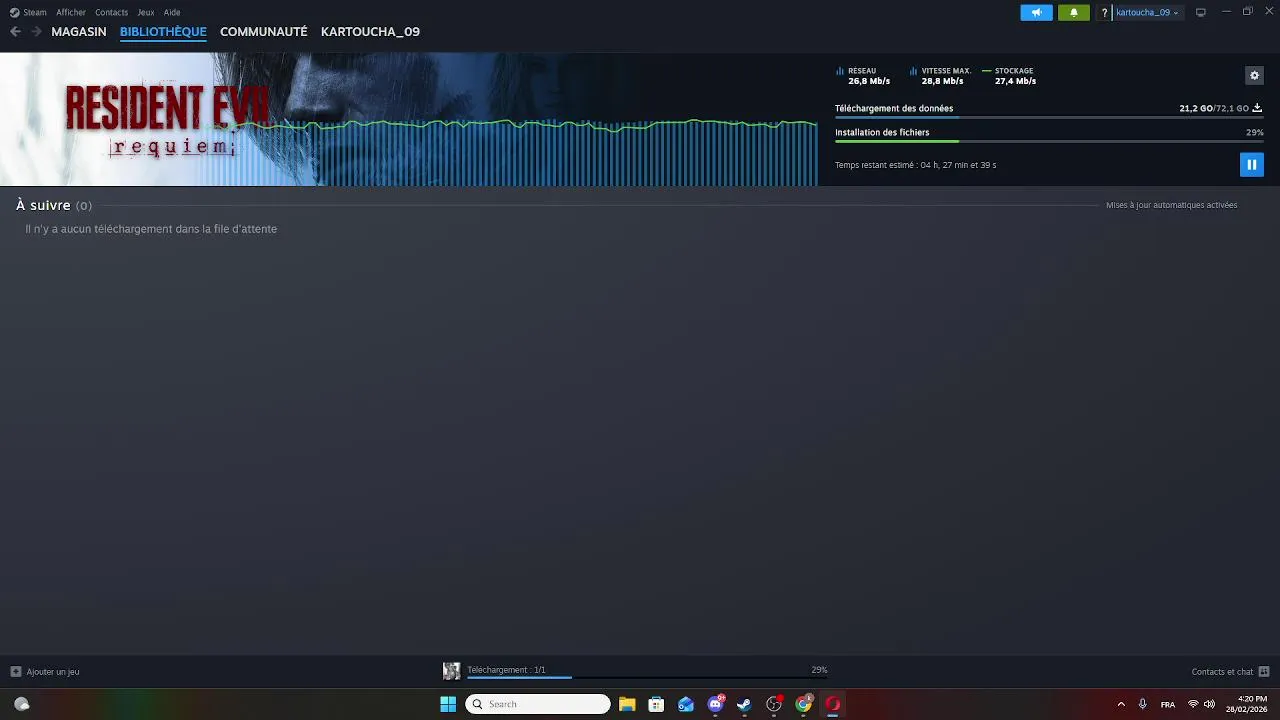
Task: Open Outlook from the taskbar
Action: [686, 704]
